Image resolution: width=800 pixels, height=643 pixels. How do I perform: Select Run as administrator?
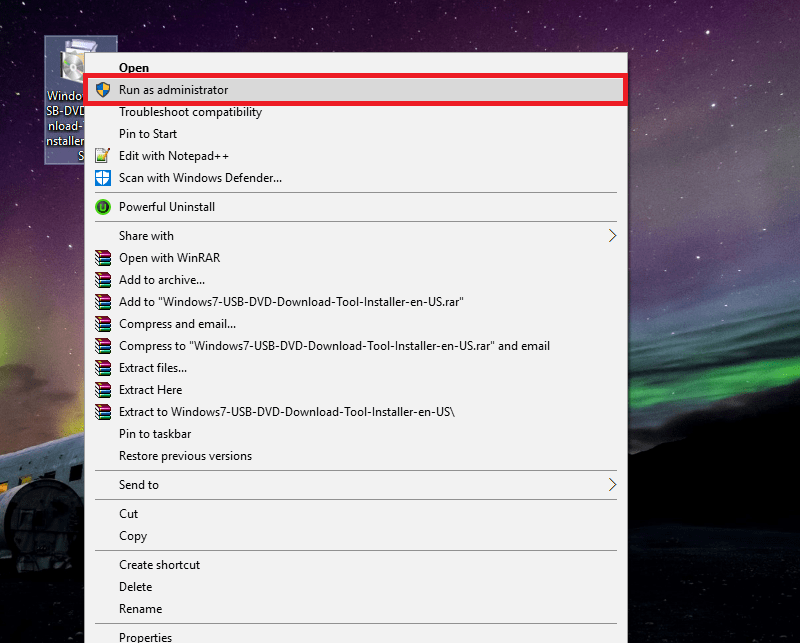tap(356, 90)
